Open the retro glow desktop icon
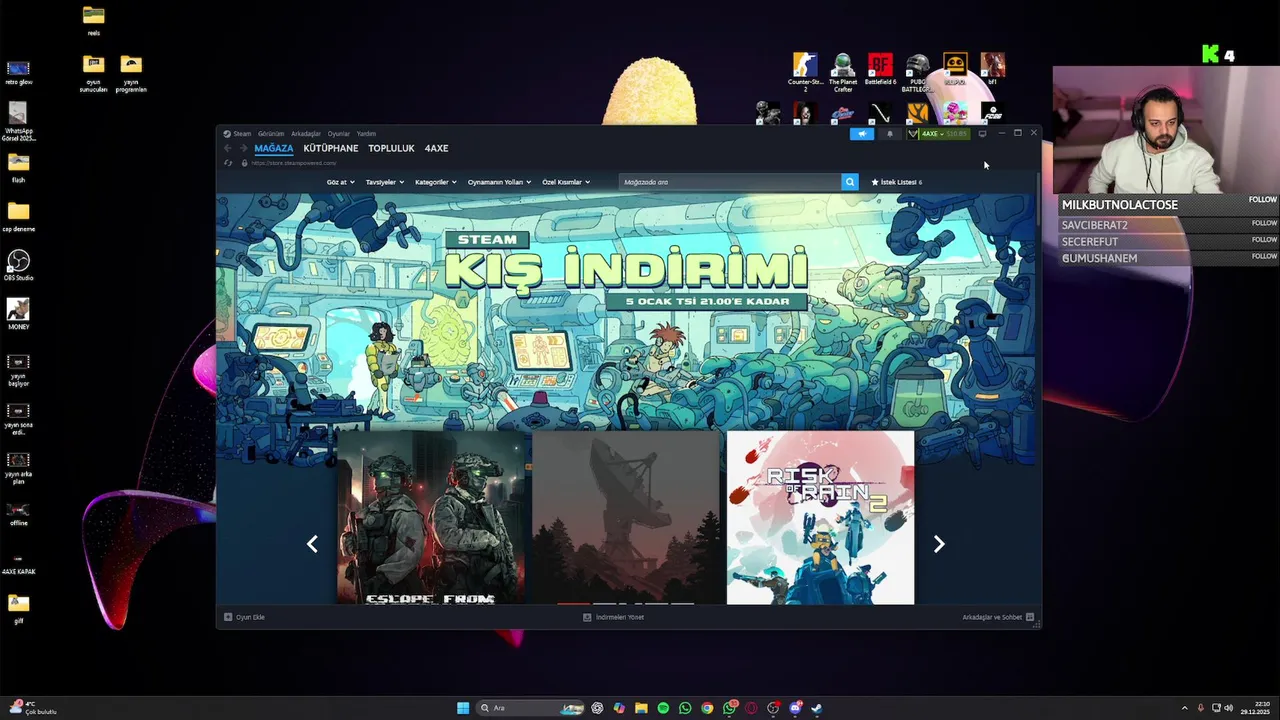1280x720 pixels. tap(18, 73)
